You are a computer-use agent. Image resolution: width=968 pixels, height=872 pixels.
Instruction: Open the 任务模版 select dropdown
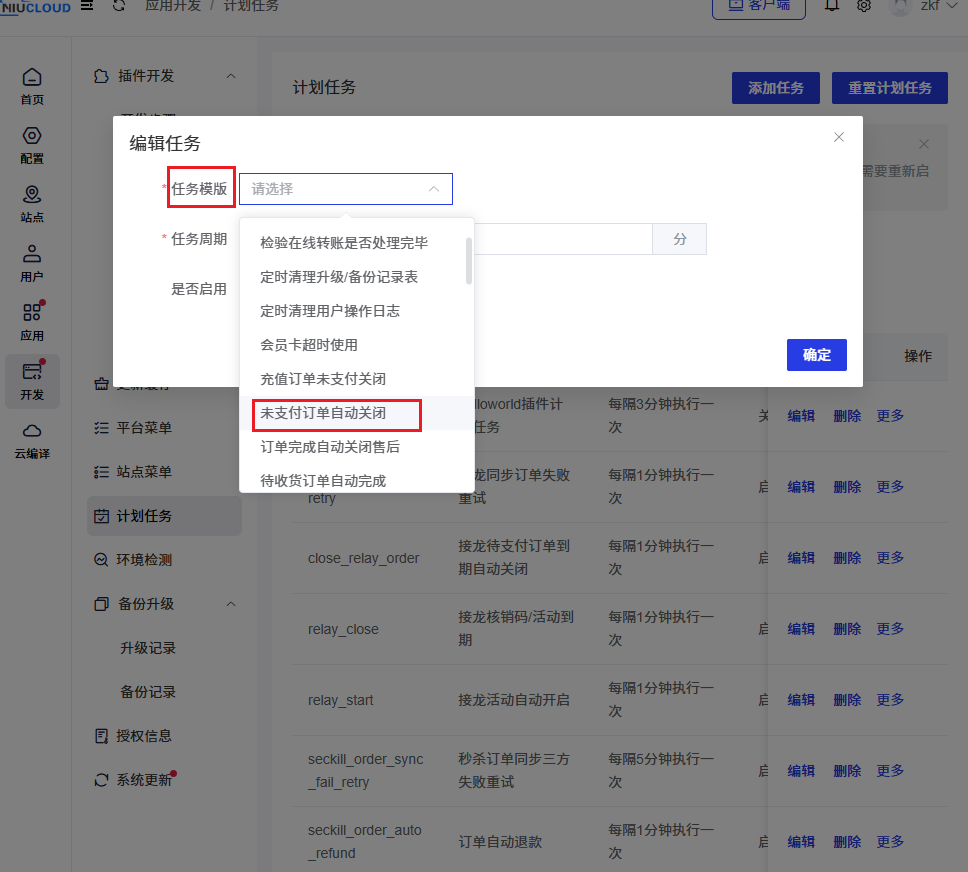pyautogui.click(x=345, y=189)
